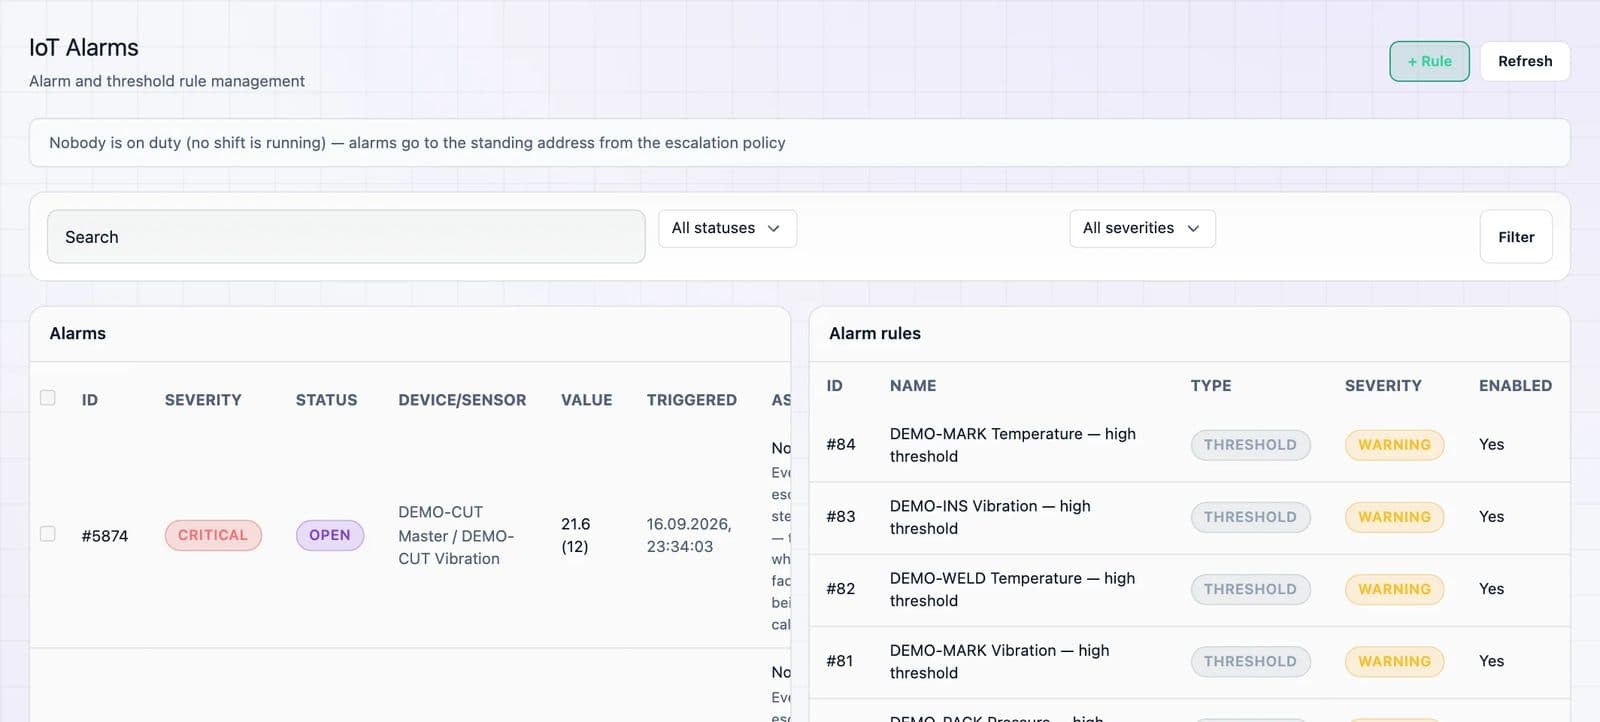This screenshot has width=1600, height=722.
Task: Click the Refresh button
Action: [1525, 61]
